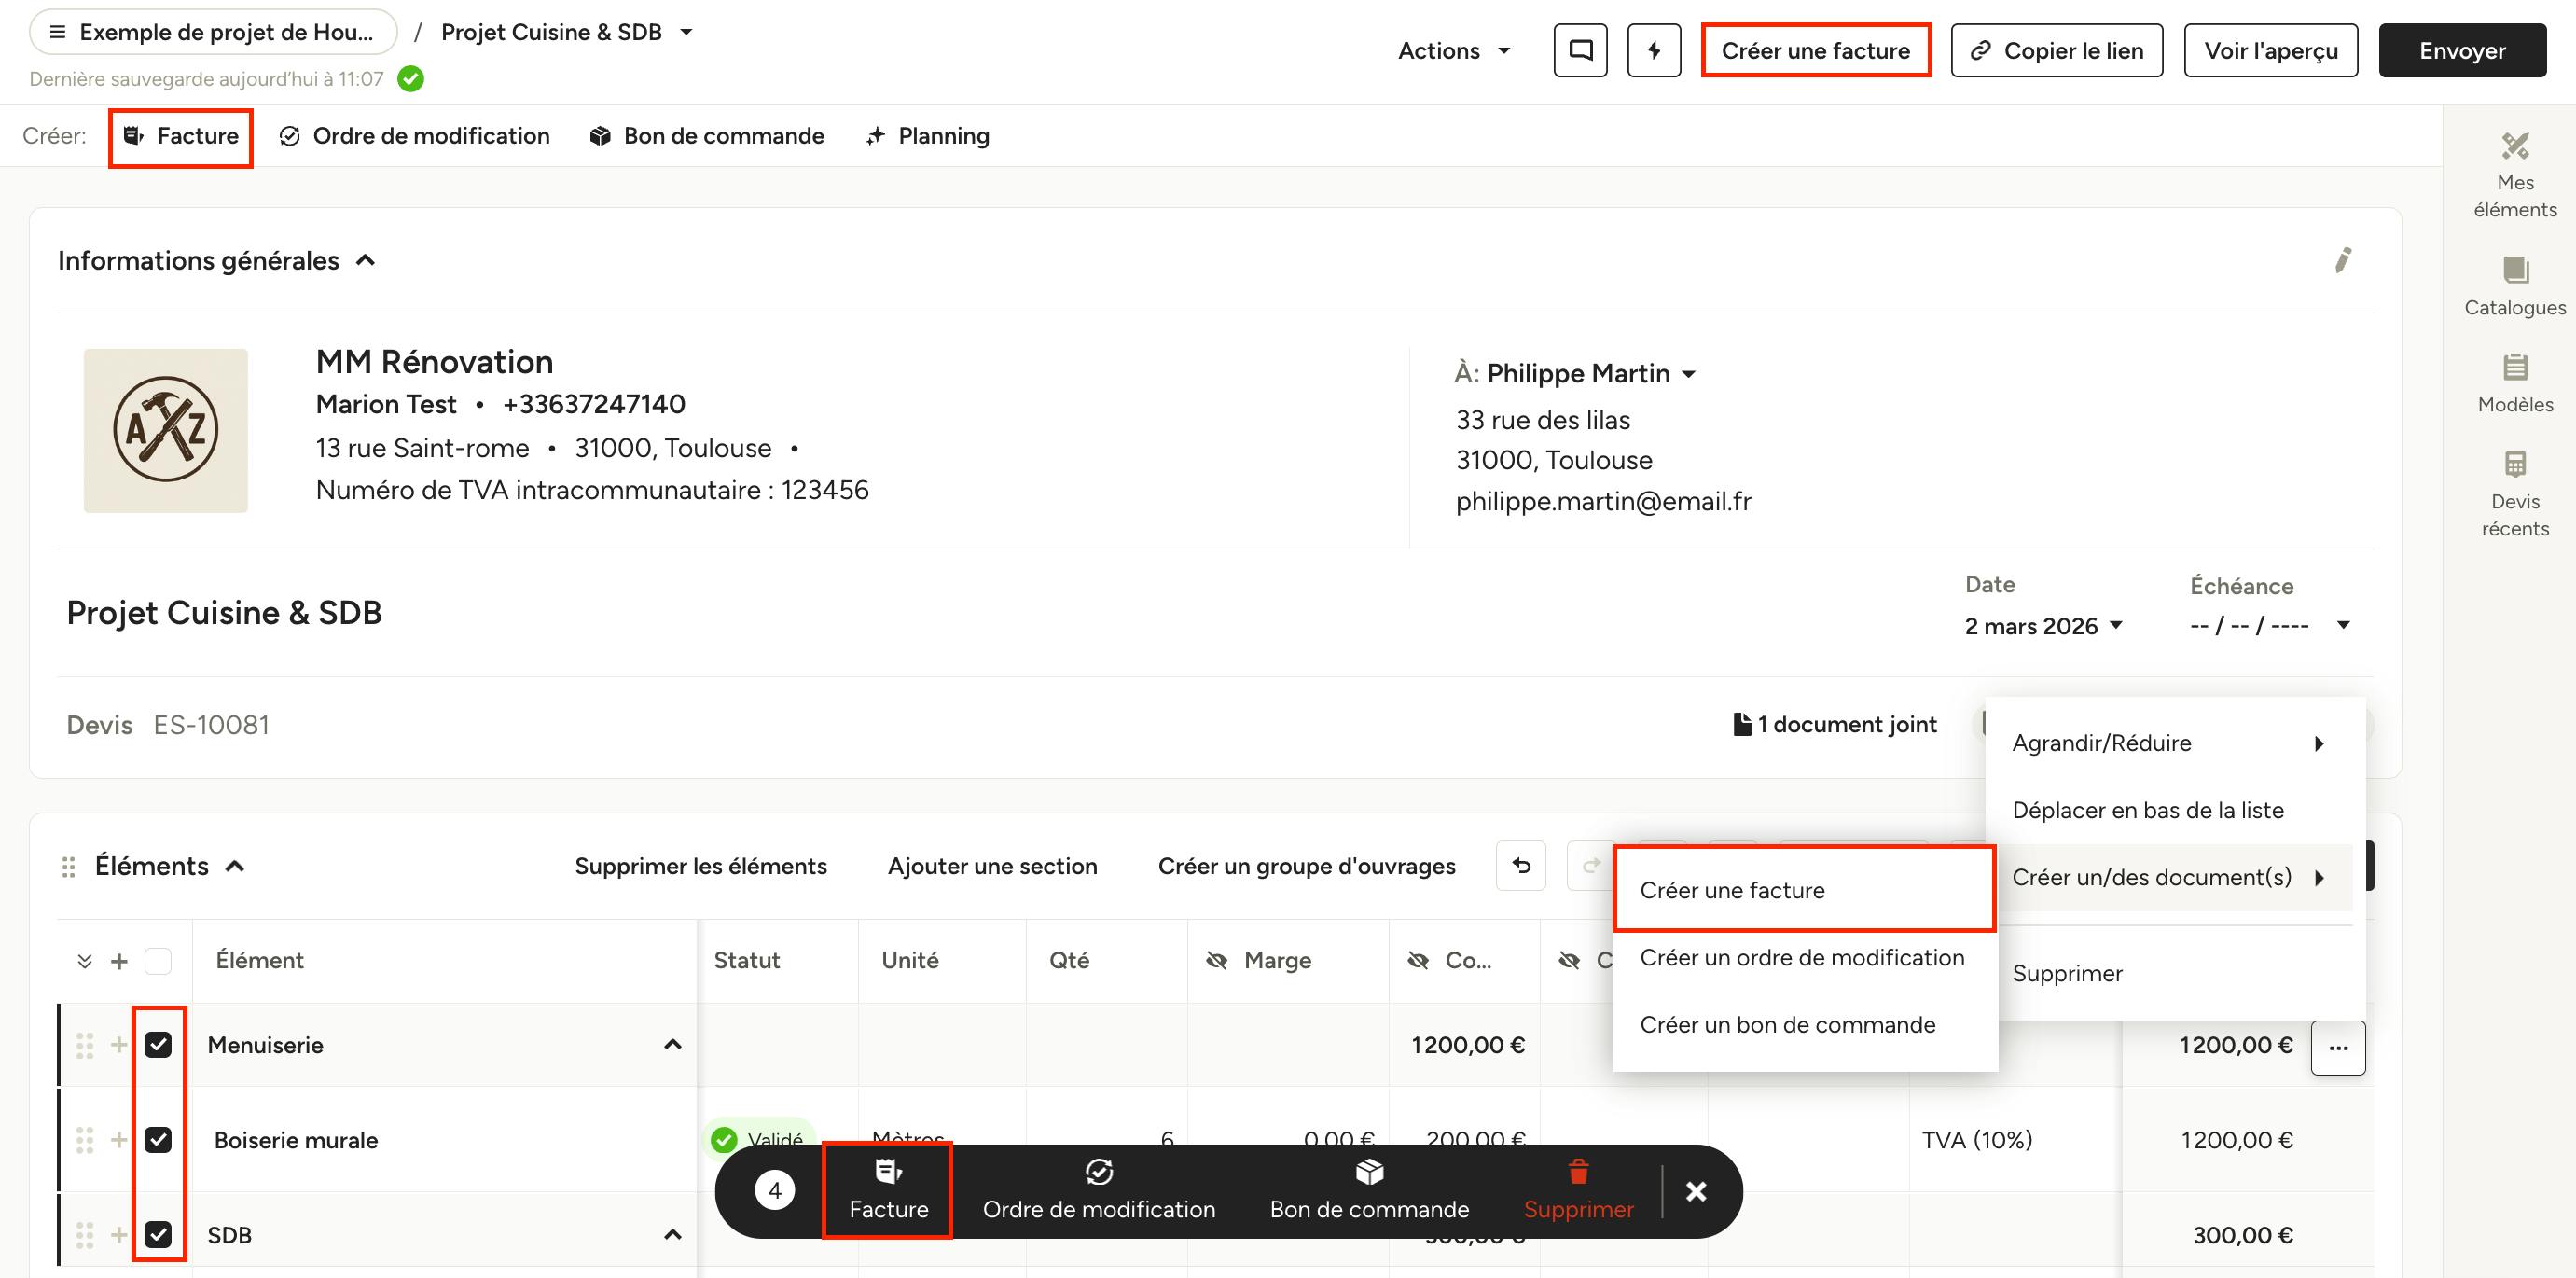The width and height of the screenshot is (2576, 1278).
Task: Add an item with plus on Boiserie murale row
Action: [x=119, y=1140]
